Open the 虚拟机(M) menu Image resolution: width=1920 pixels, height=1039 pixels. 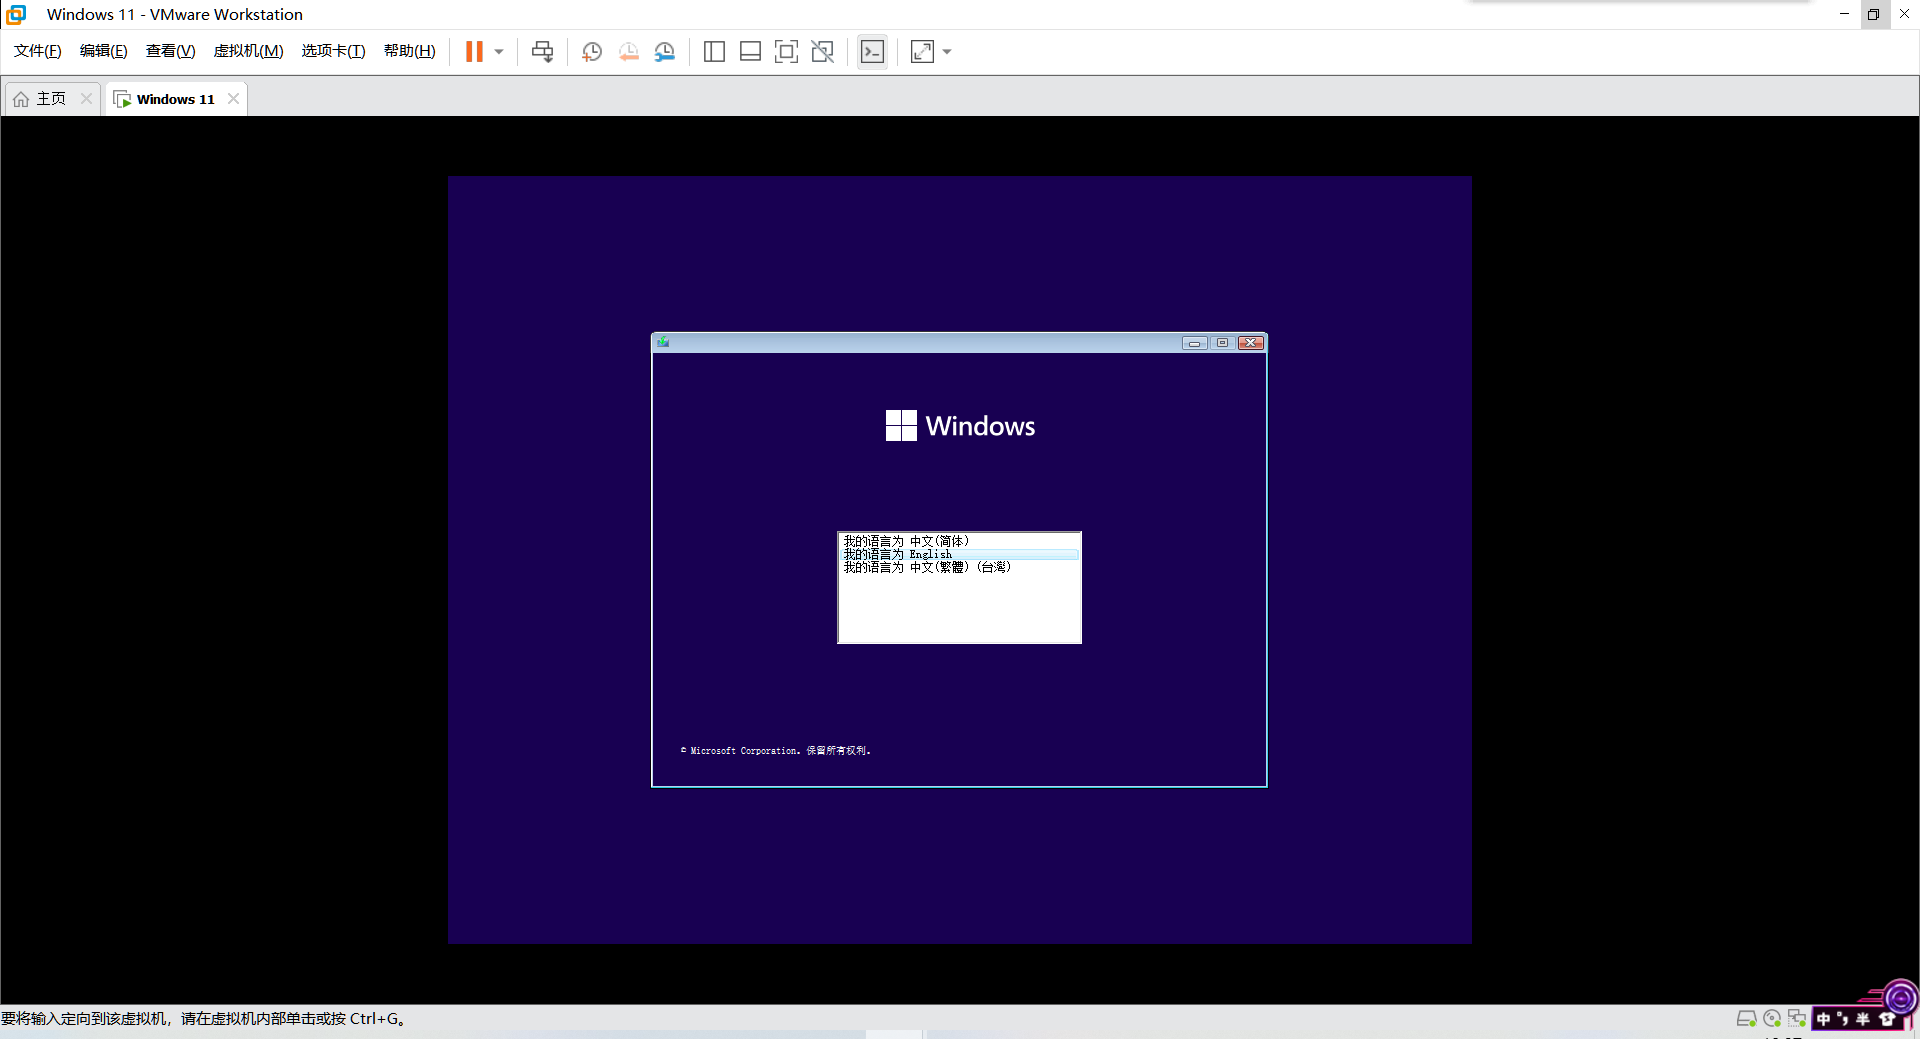249,51
